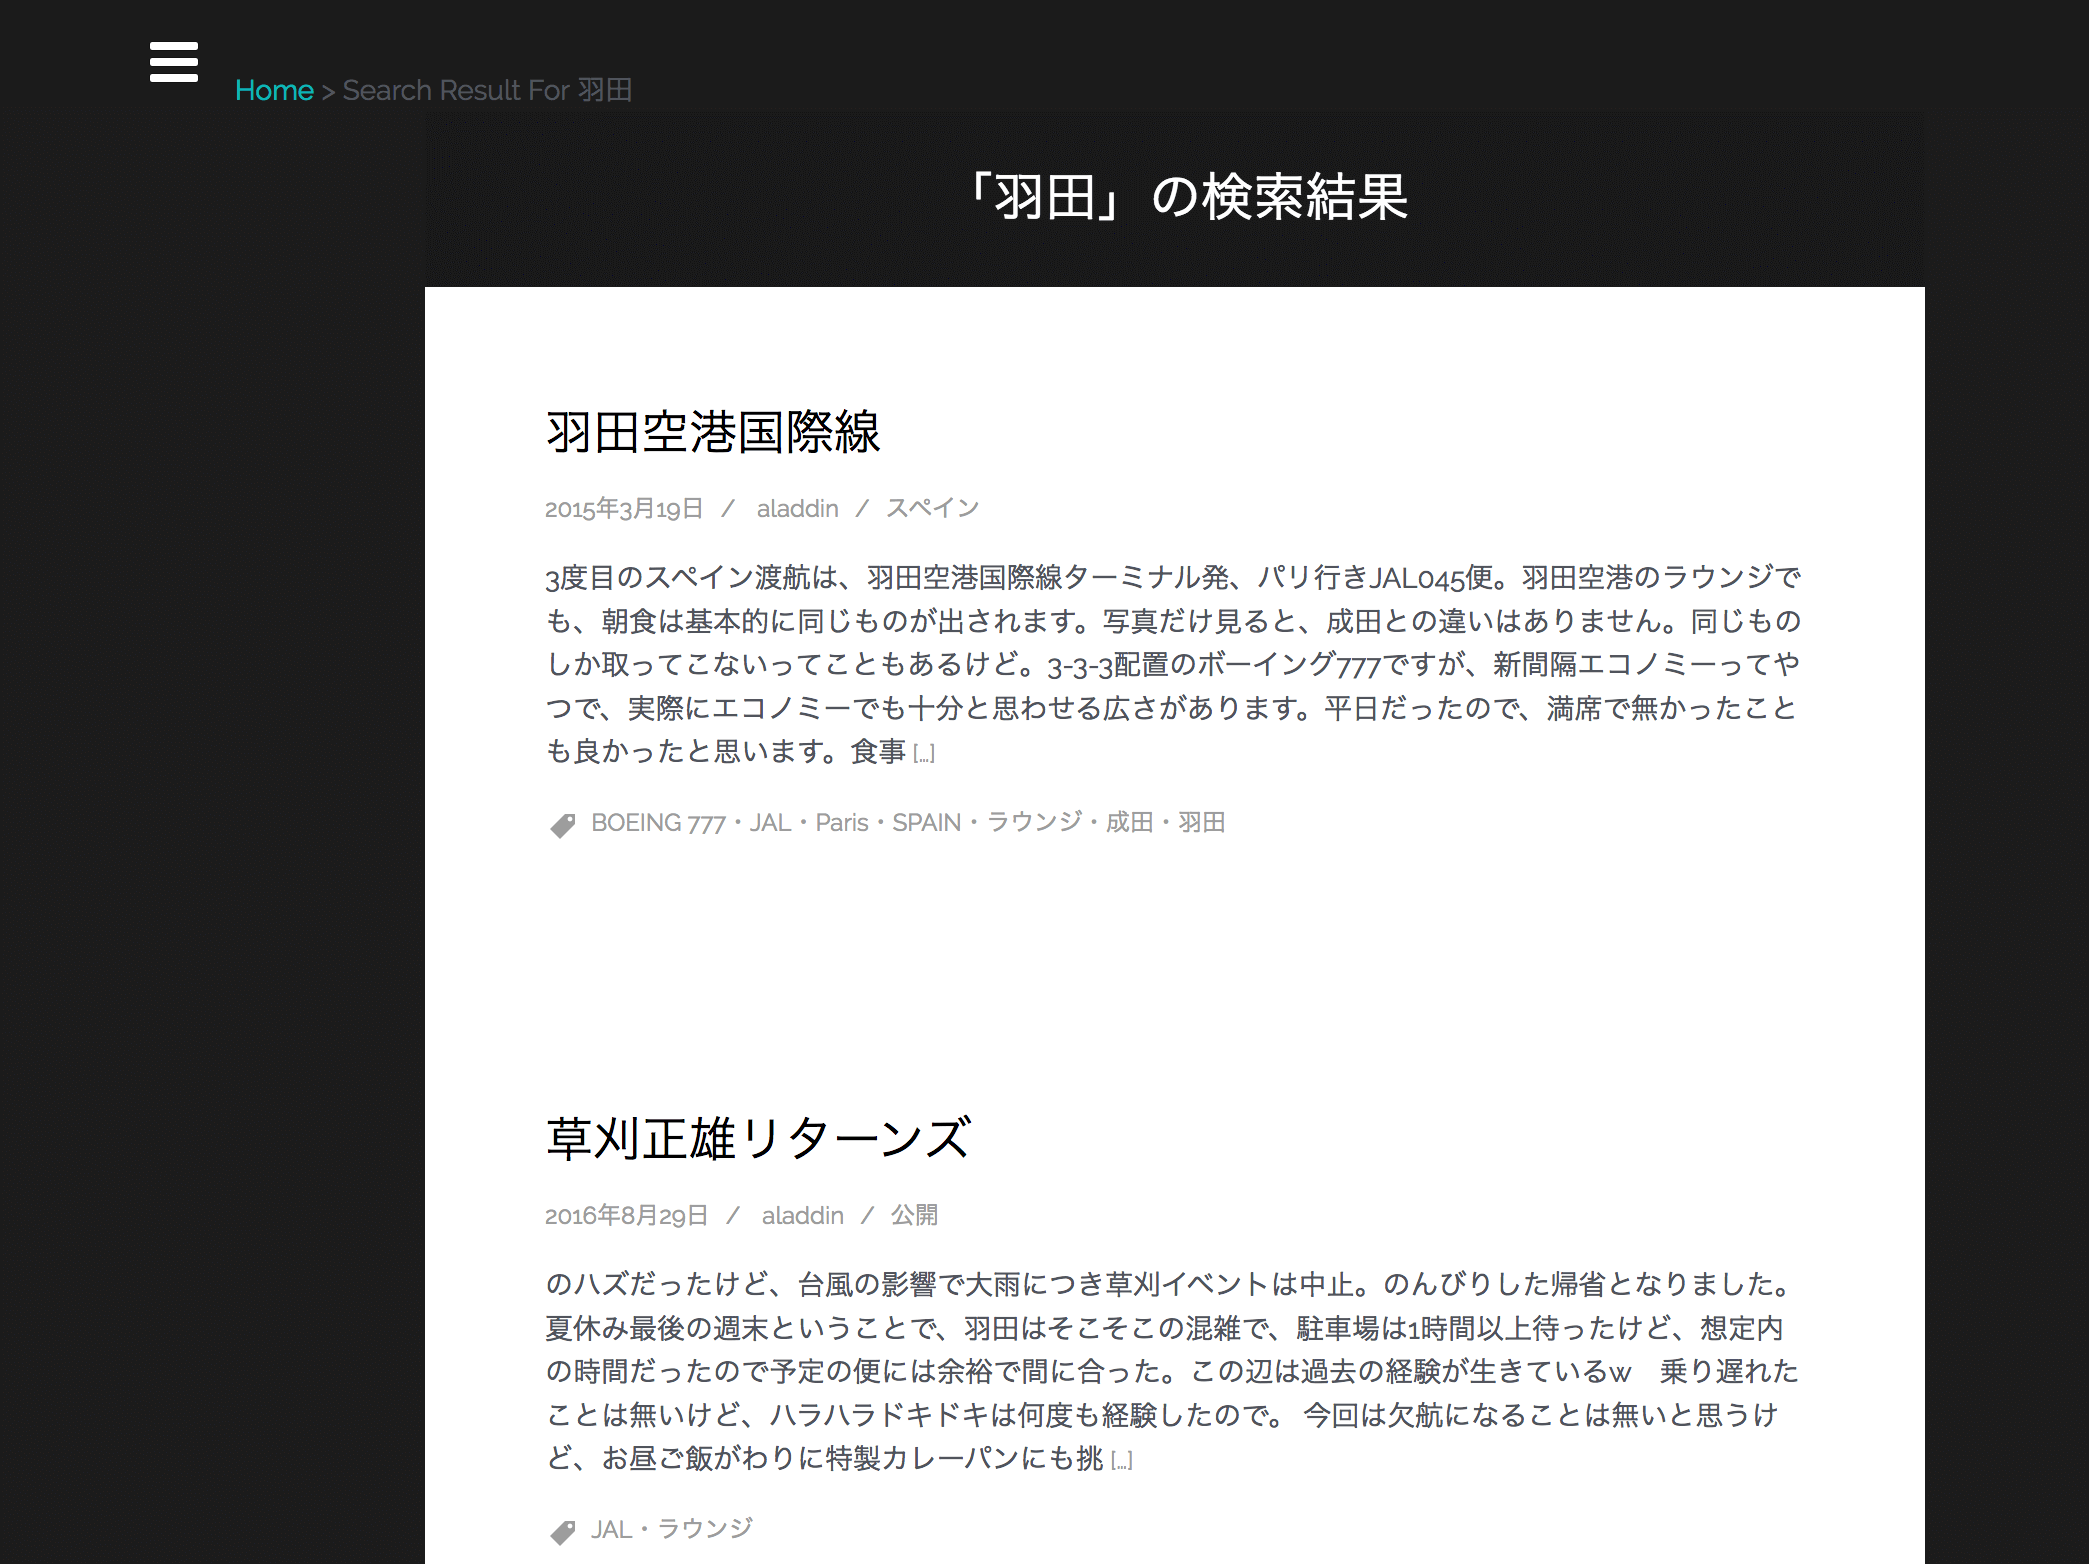
Task: Open the 羽田空港国際線 post title
Action: (712, 432)
